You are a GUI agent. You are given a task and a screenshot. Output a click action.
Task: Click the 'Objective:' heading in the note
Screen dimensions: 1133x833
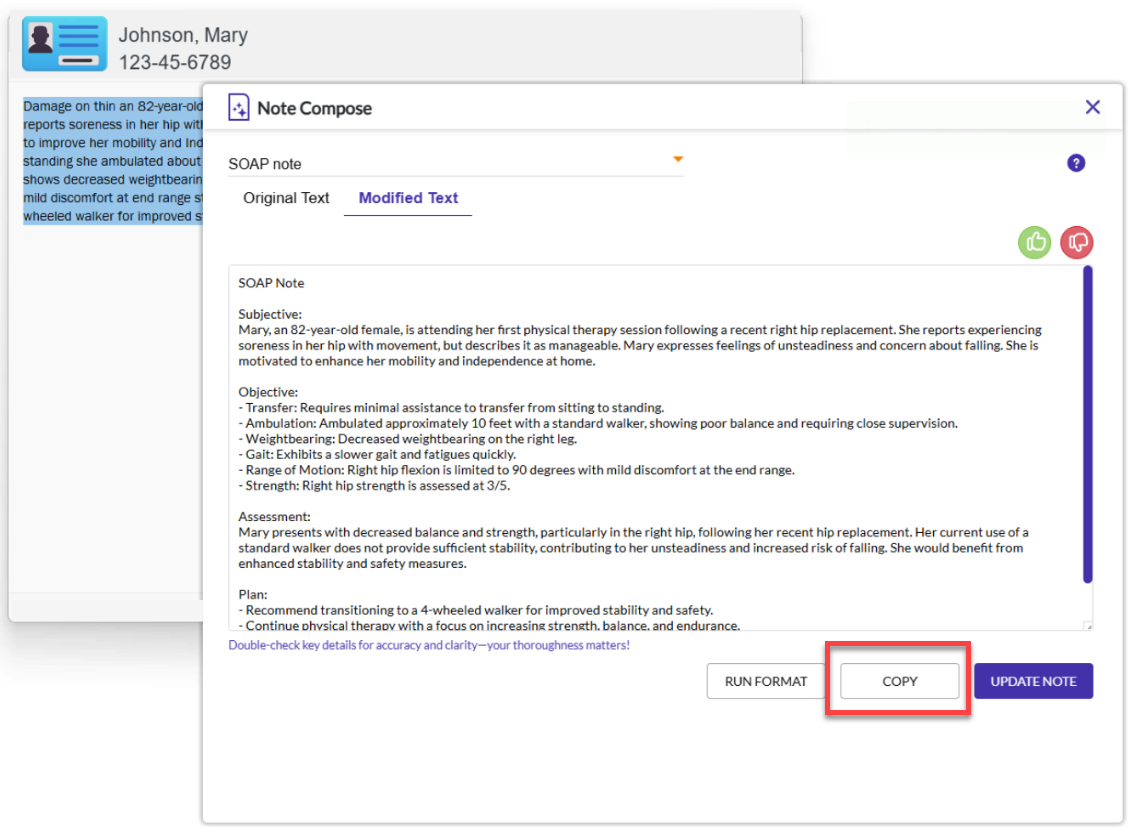point(268,392)
